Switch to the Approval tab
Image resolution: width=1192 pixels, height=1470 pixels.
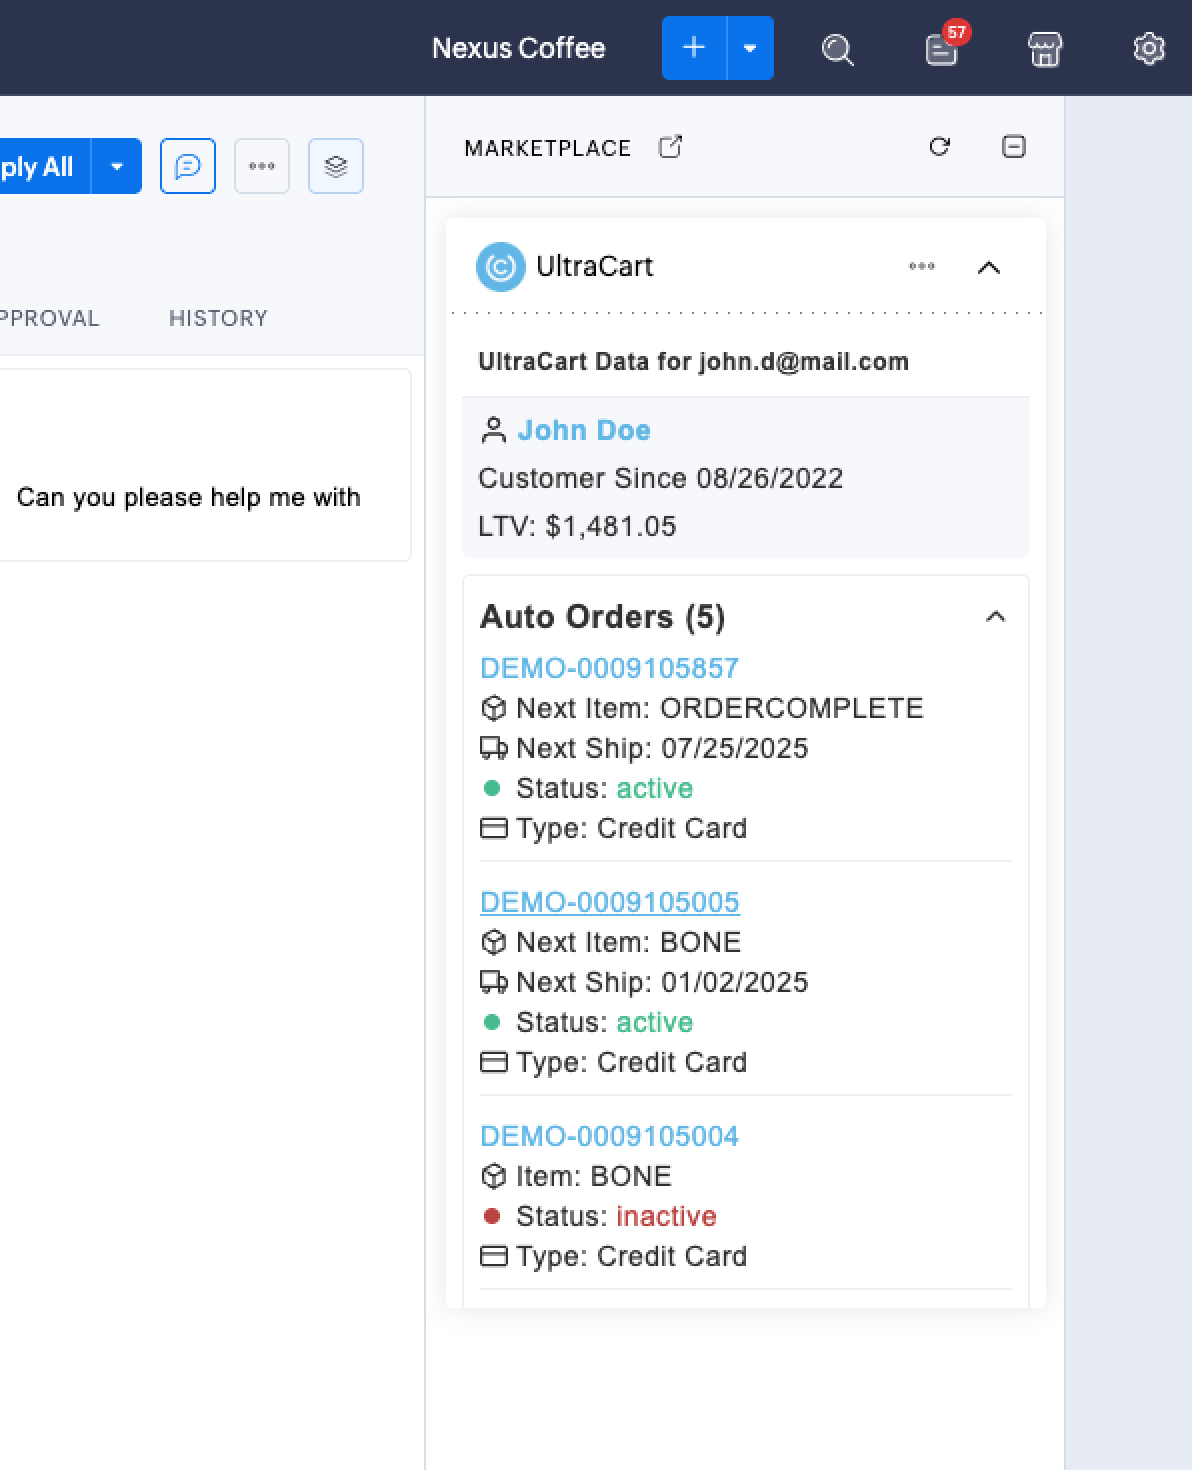pos(49,318)
